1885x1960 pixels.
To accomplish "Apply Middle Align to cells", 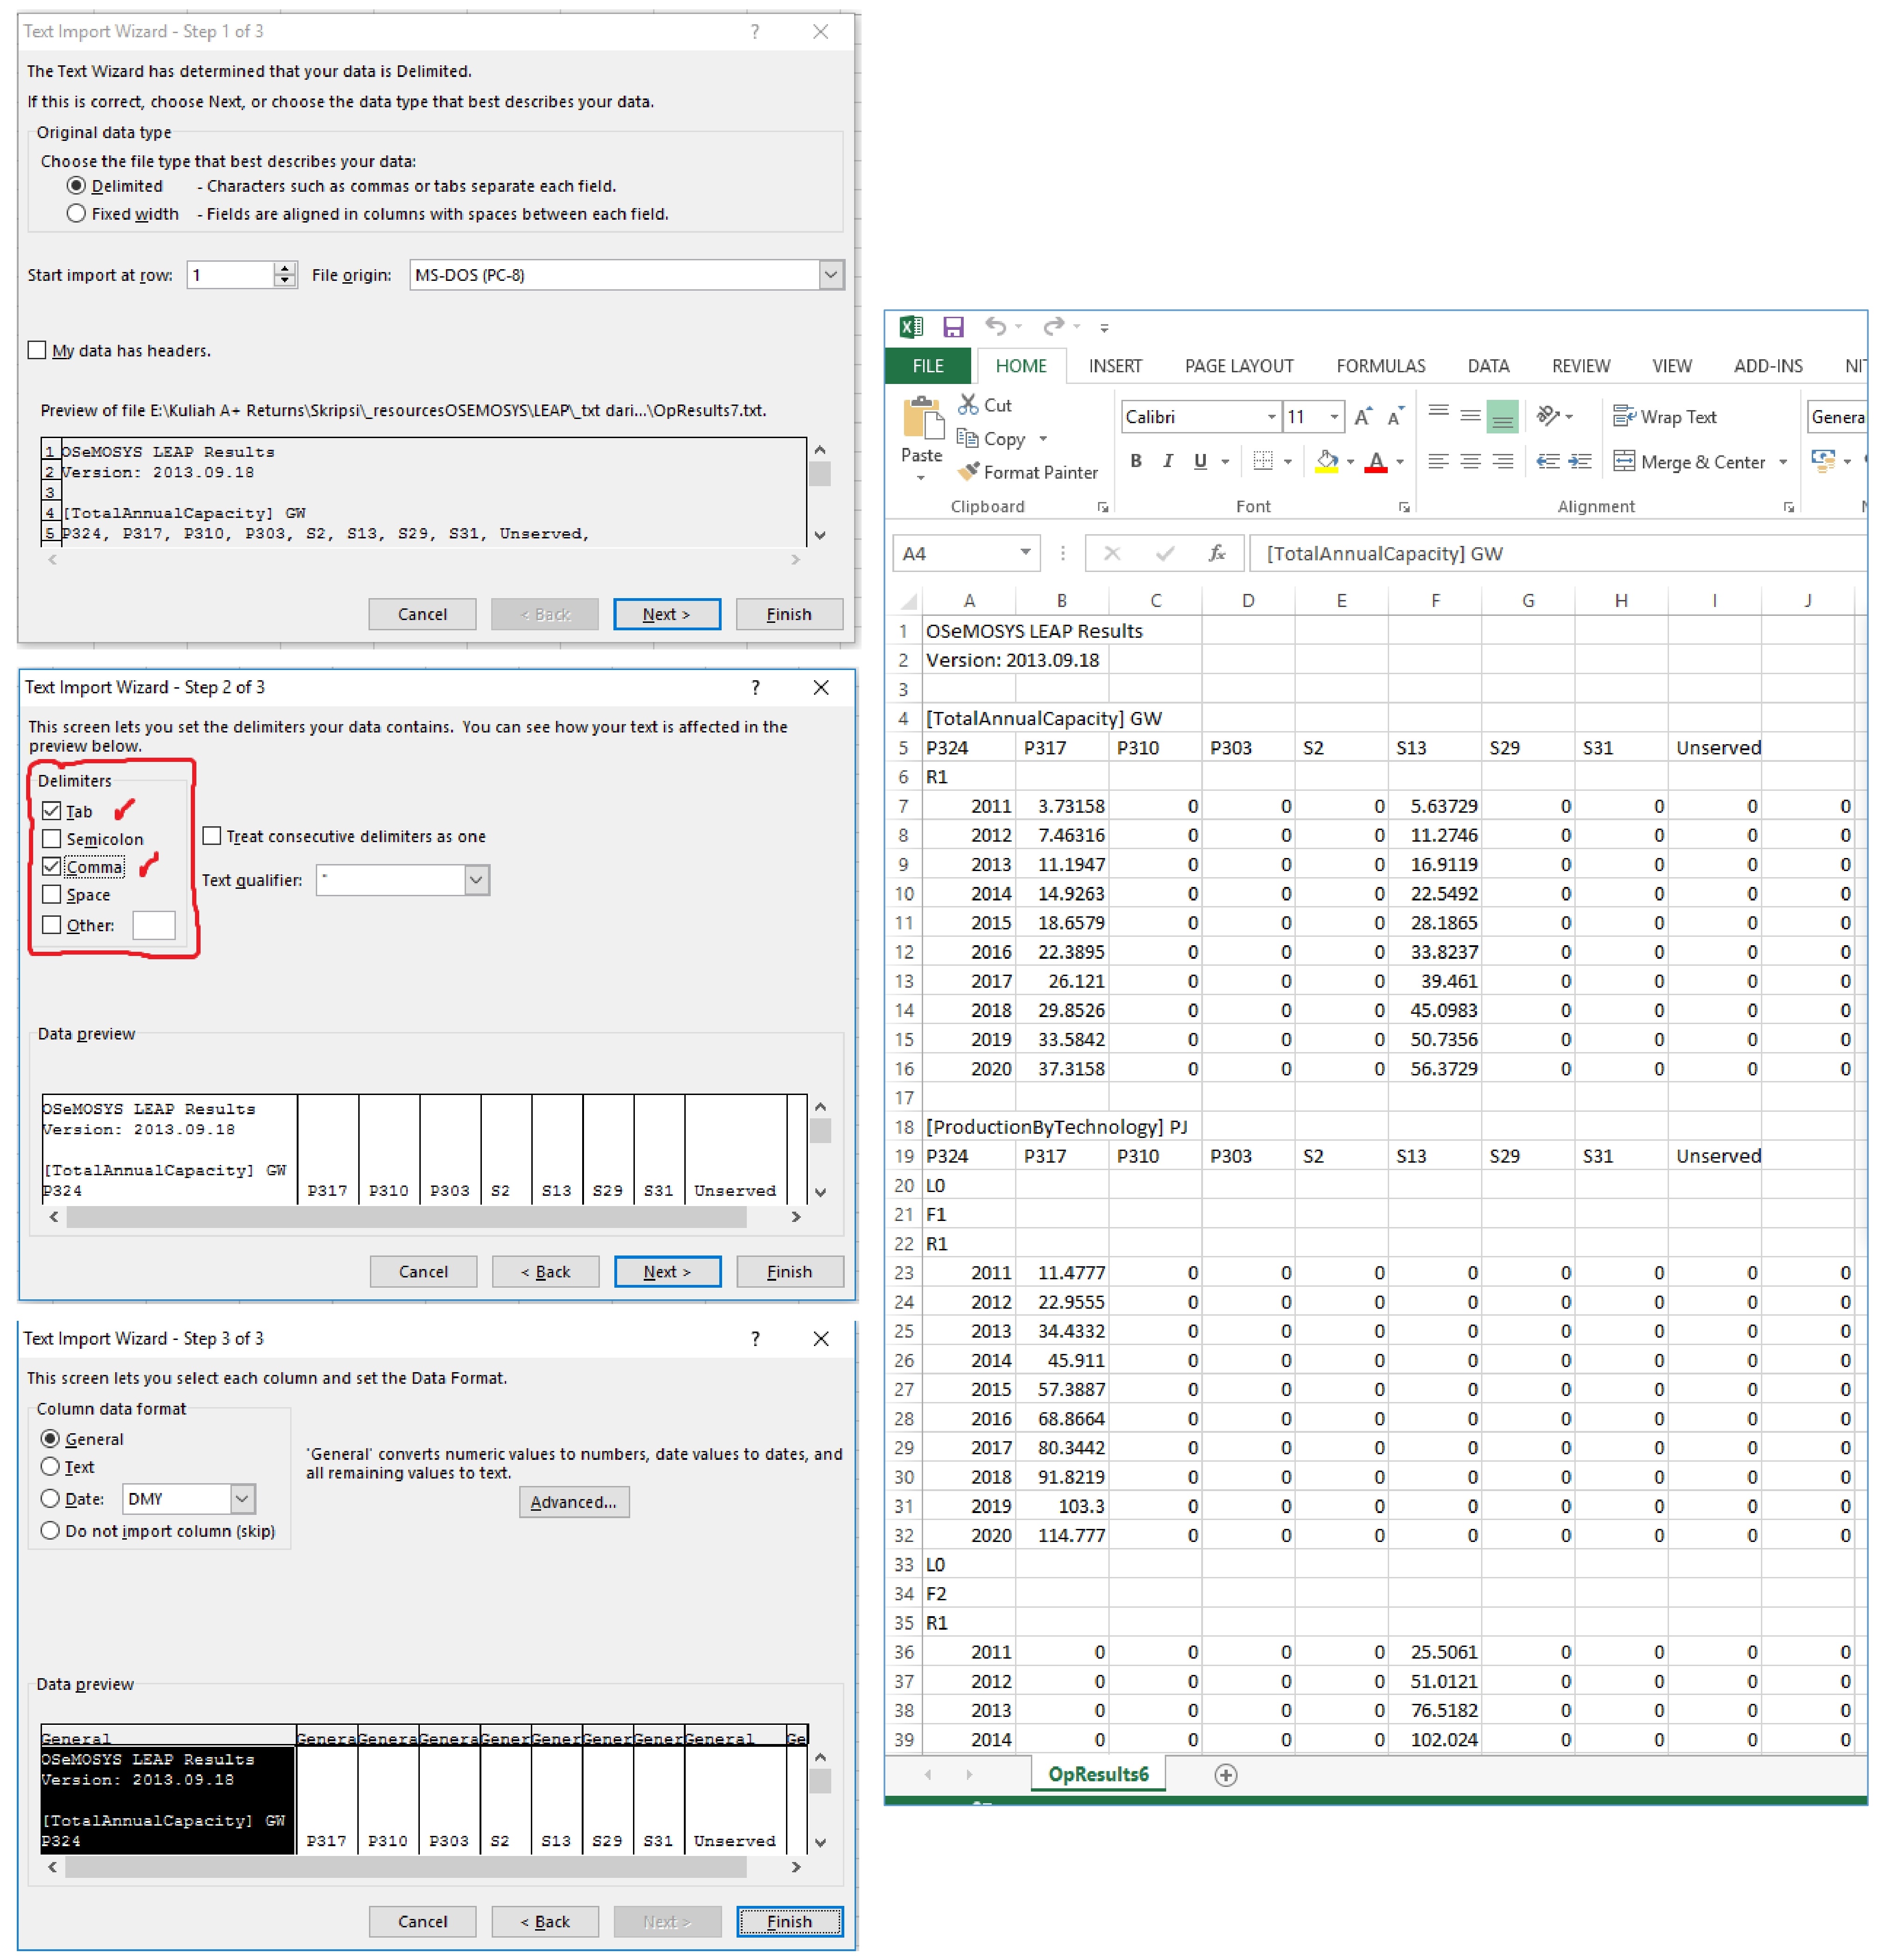I will pyautogui.click(x=1470, y=416).
